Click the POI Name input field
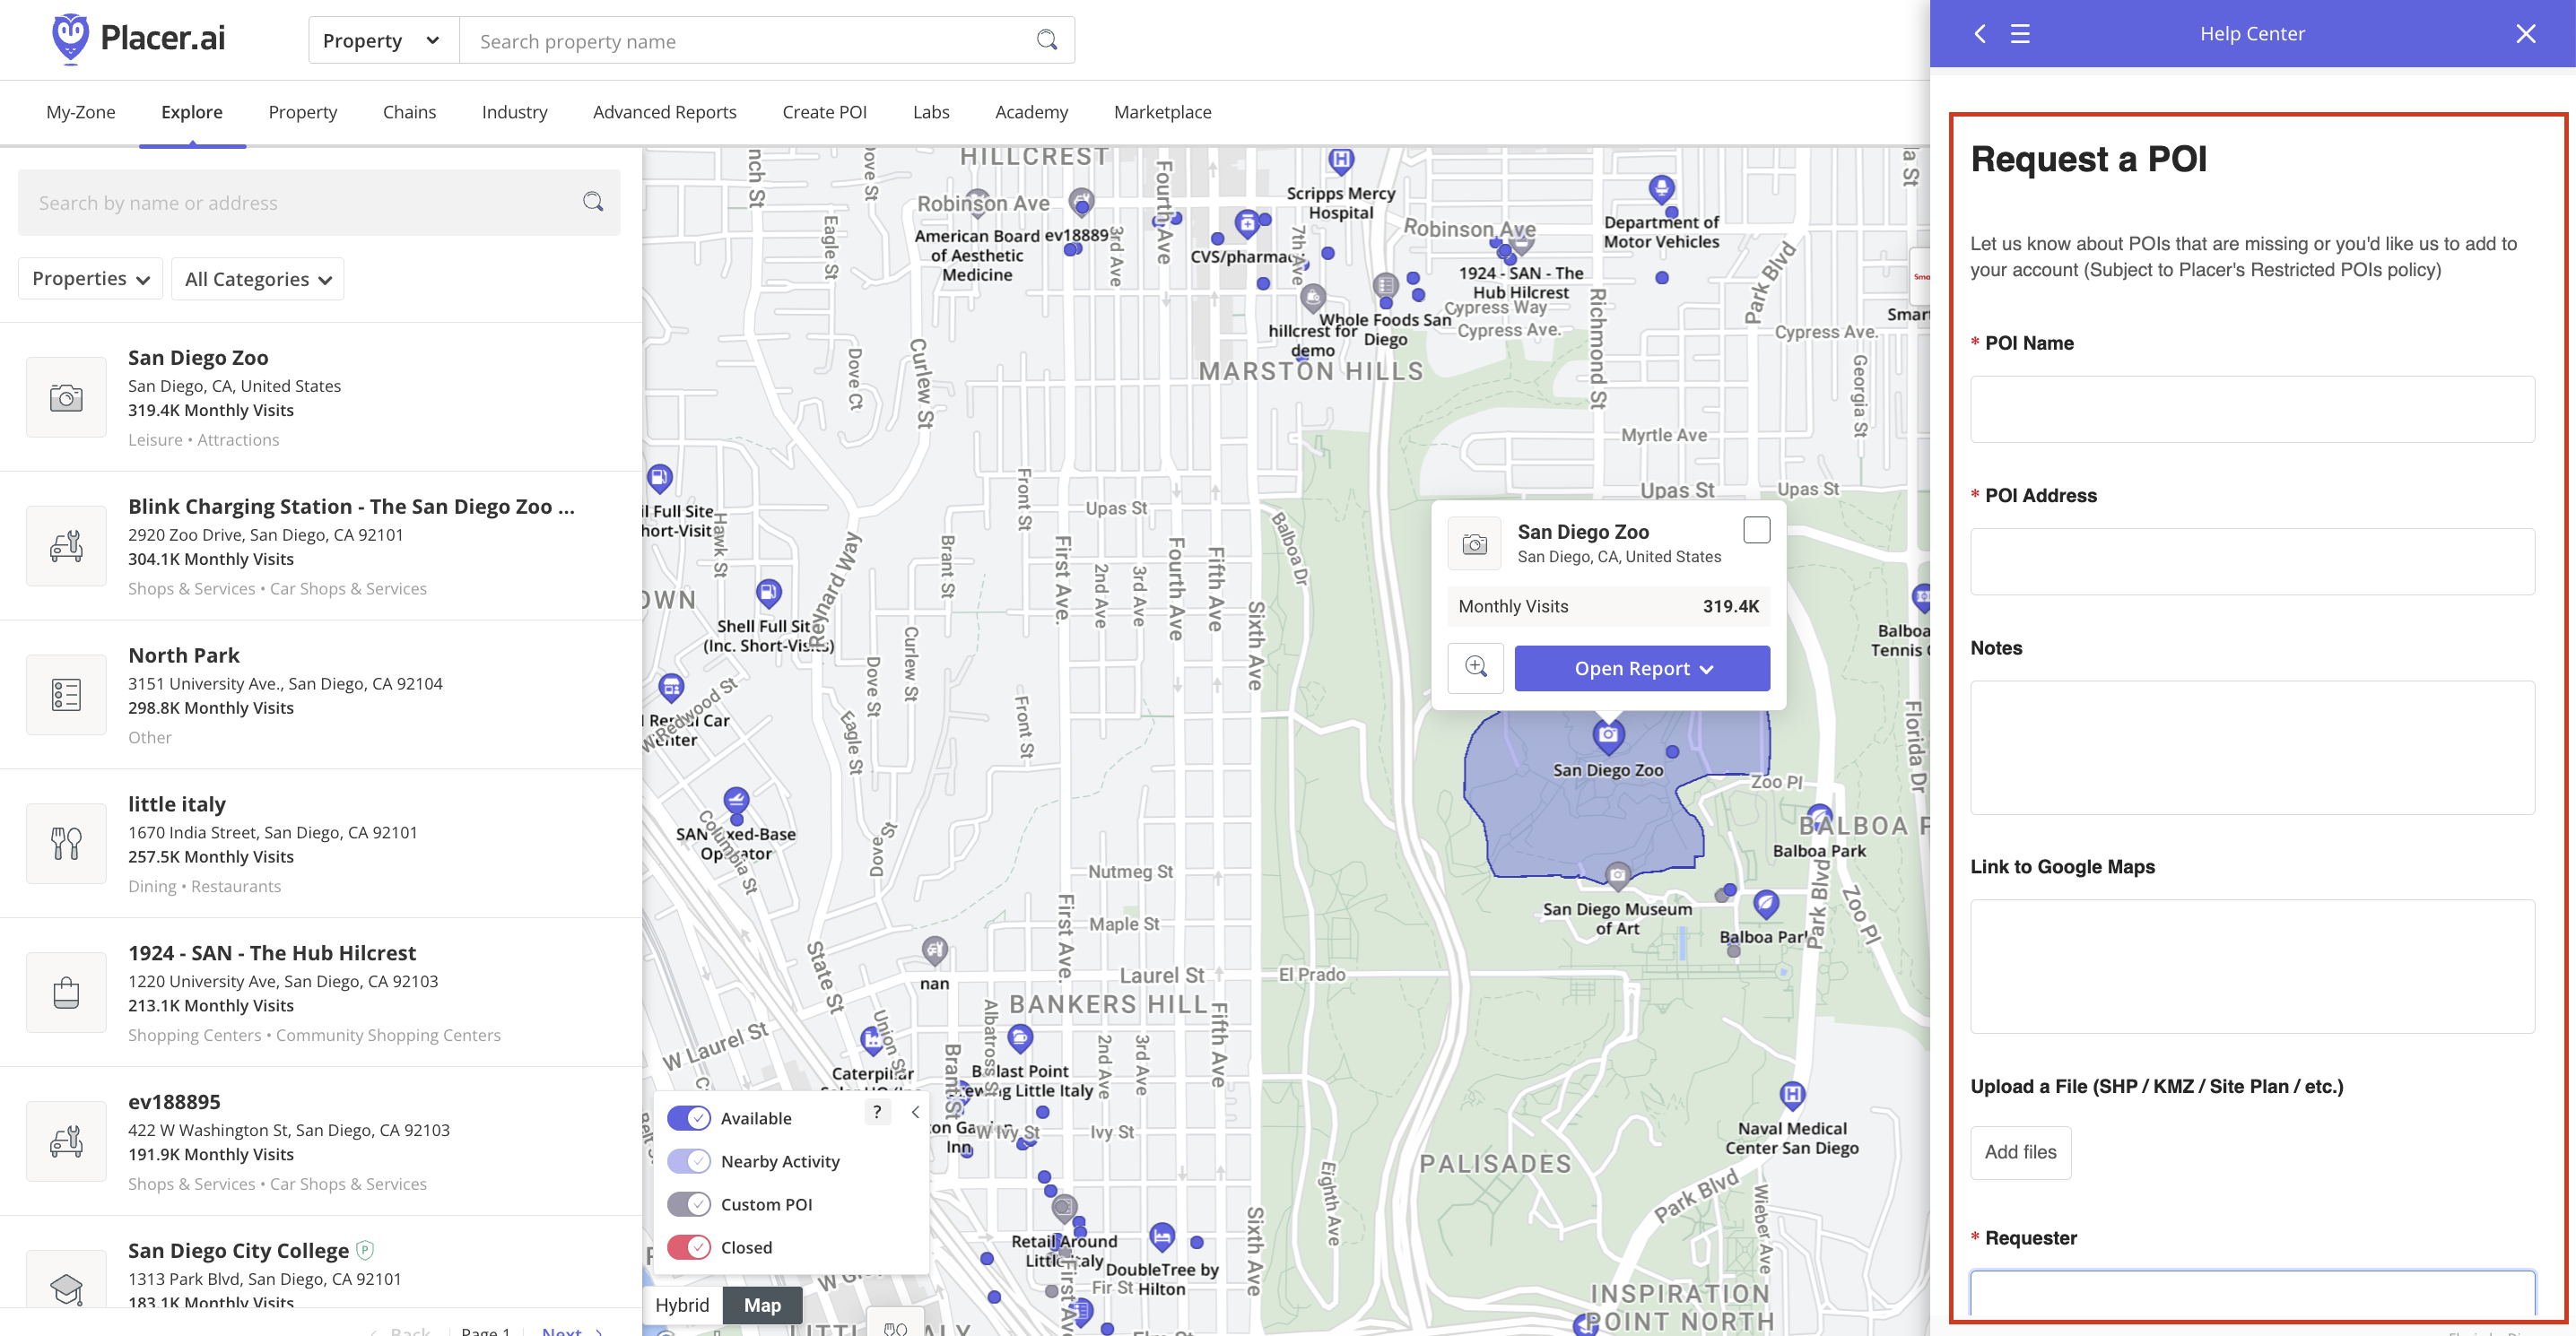 pyautogui.click(x=2252, y=409)
